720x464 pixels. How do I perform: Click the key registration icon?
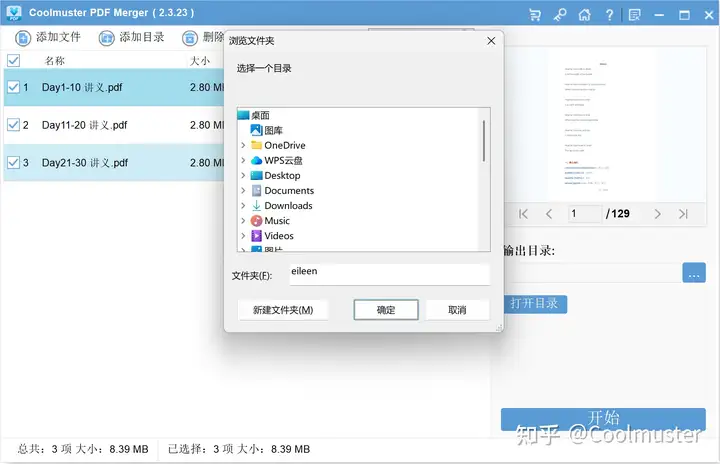pyautogui.click(x=560, y=15)
